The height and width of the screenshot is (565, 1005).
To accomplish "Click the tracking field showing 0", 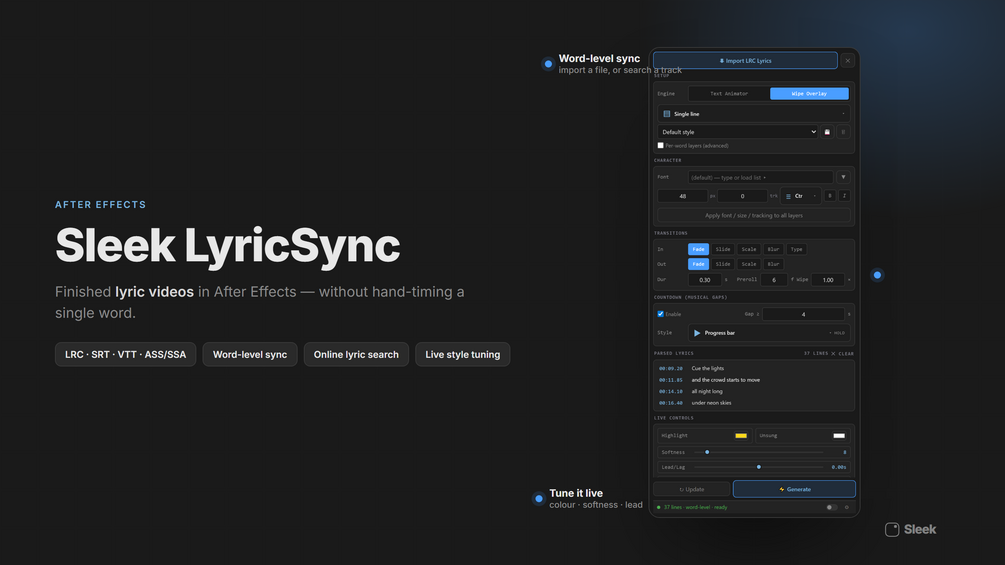I will coord(742,196).
